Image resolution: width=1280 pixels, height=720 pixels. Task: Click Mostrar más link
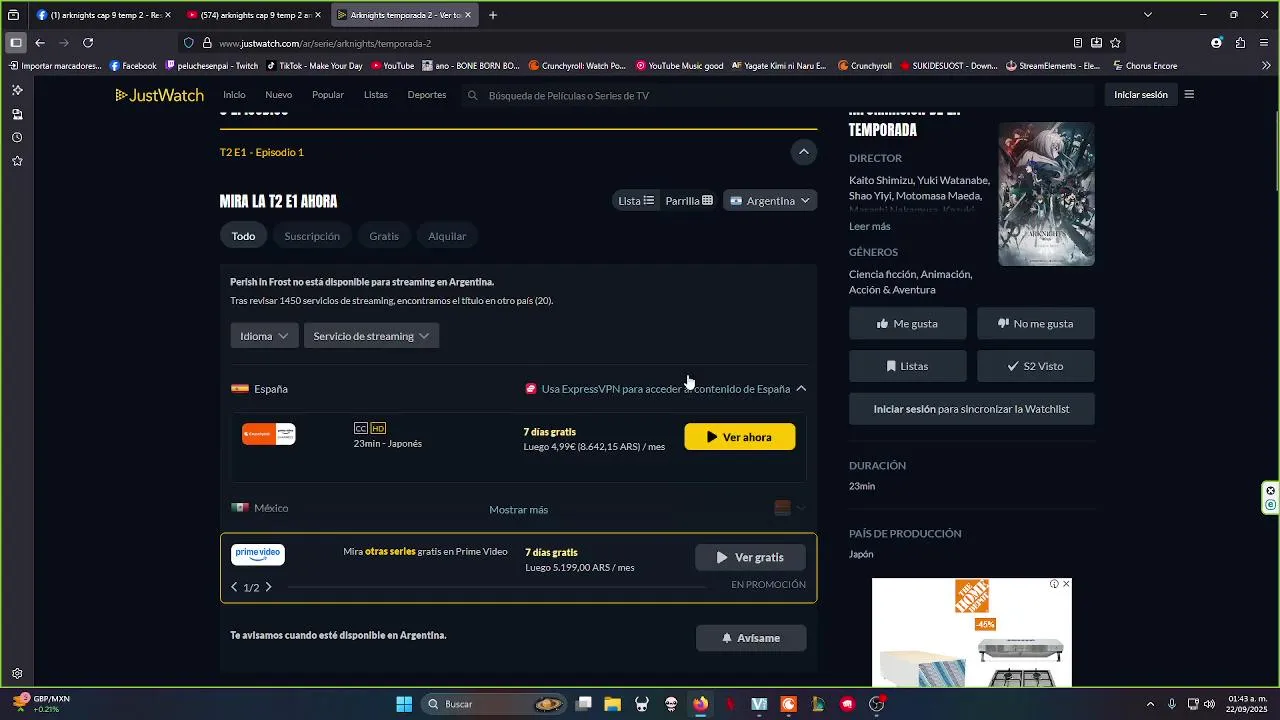[x=518, y=510]
